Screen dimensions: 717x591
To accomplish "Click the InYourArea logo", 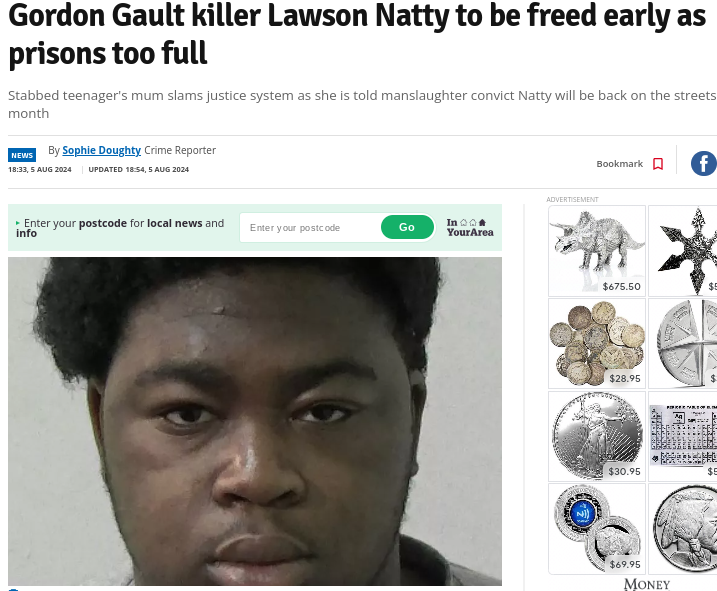I will [470, 227].
